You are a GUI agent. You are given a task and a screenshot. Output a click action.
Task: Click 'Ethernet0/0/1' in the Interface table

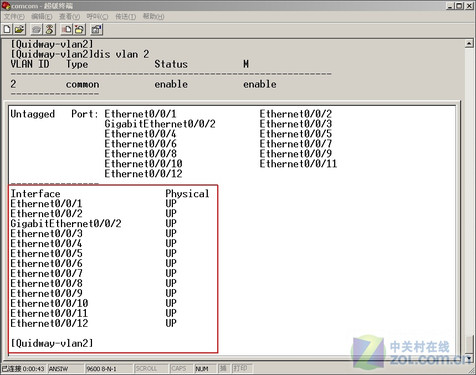46,204
